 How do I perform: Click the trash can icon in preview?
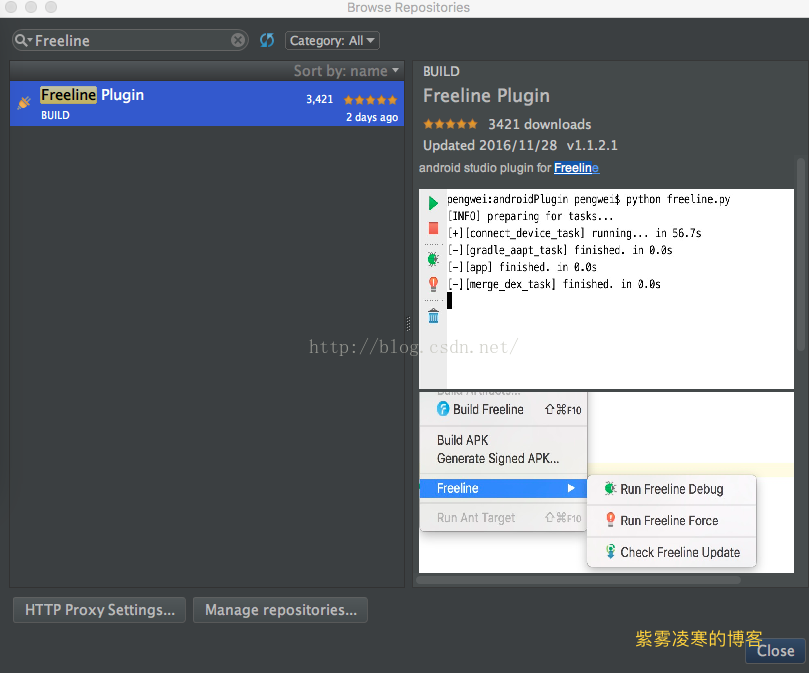coord(433,315)
